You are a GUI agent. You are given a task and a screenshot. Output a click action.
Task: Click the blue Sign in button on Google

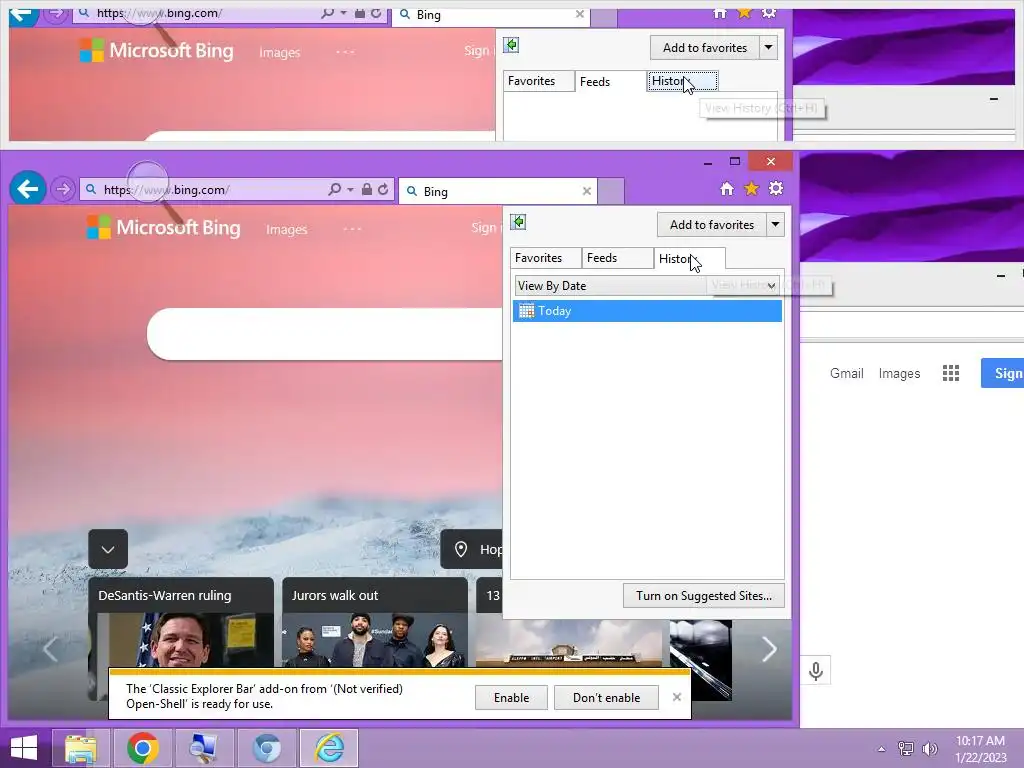pos(1002,373)
